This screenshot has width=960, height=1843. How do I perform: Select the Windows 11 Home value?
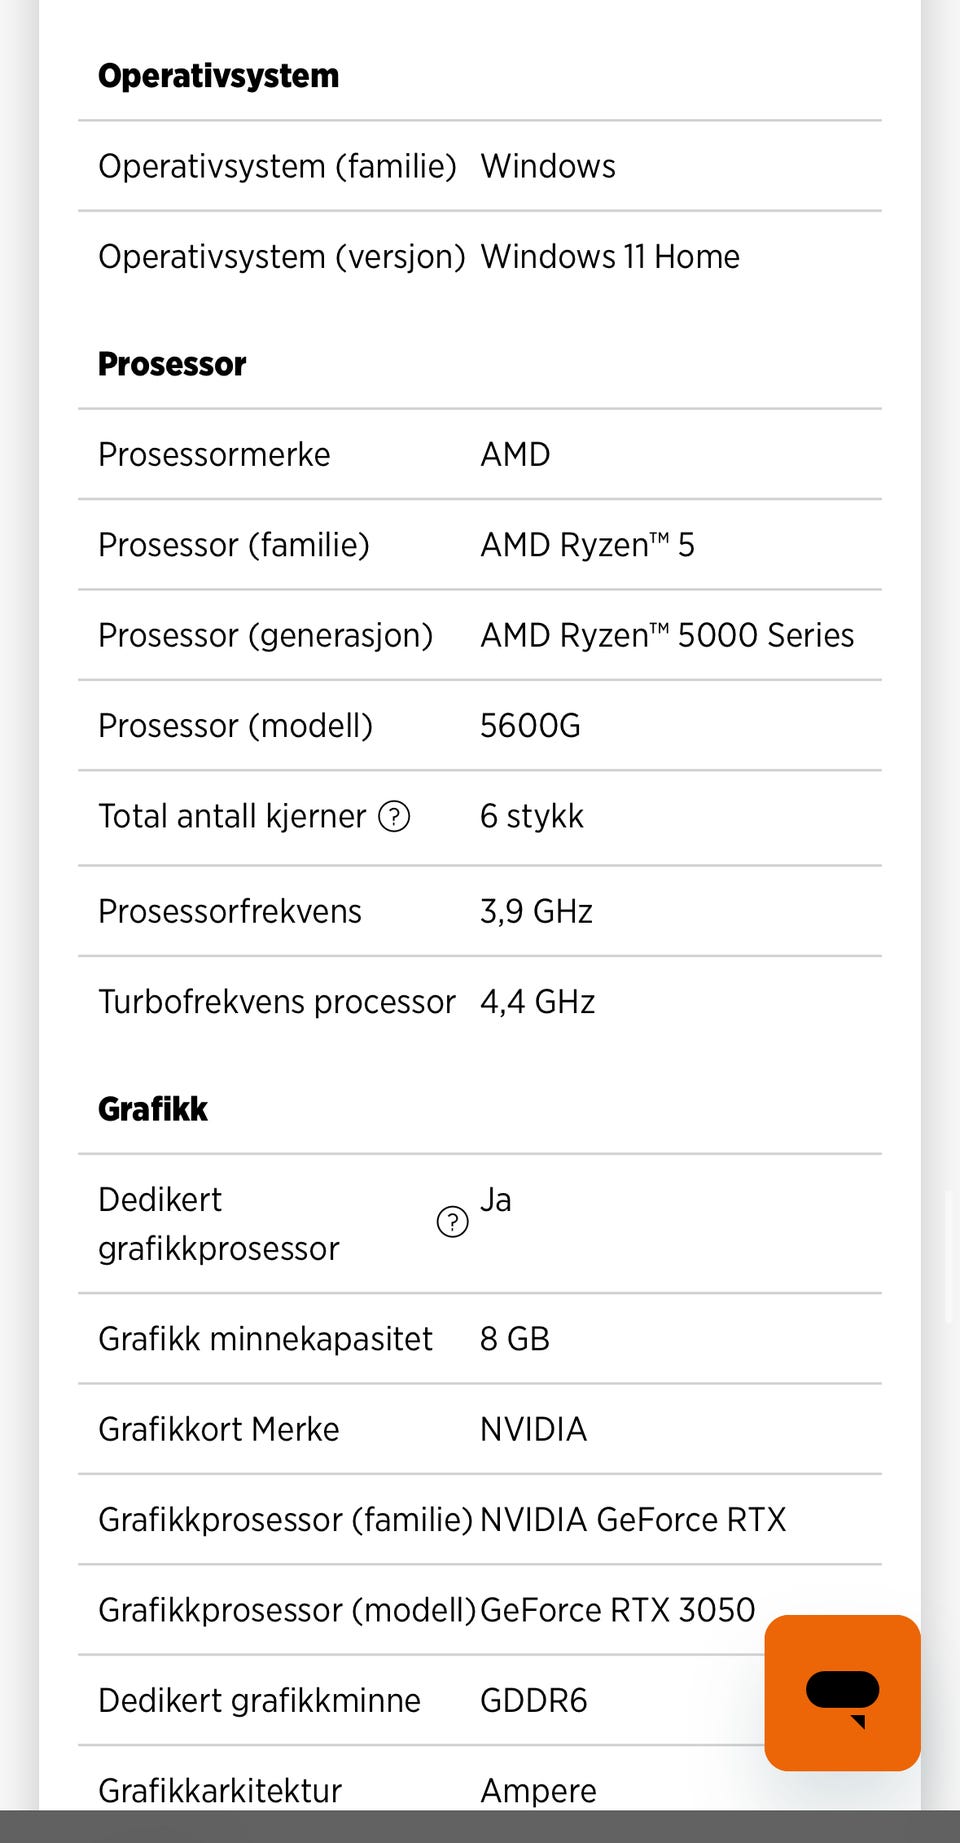(x=610, y=257)
